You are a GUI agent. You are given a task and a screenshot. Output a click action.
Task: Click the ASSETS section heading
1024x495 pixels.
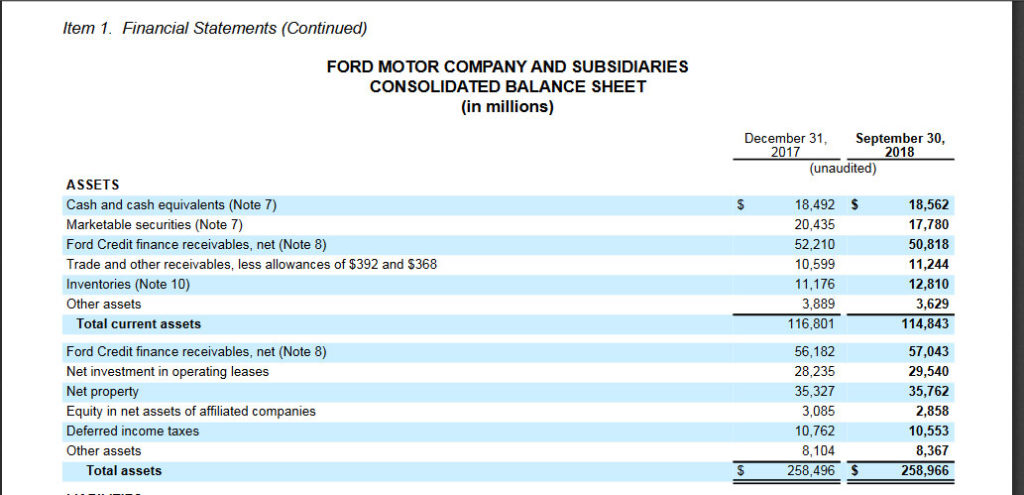pos(92,185)
